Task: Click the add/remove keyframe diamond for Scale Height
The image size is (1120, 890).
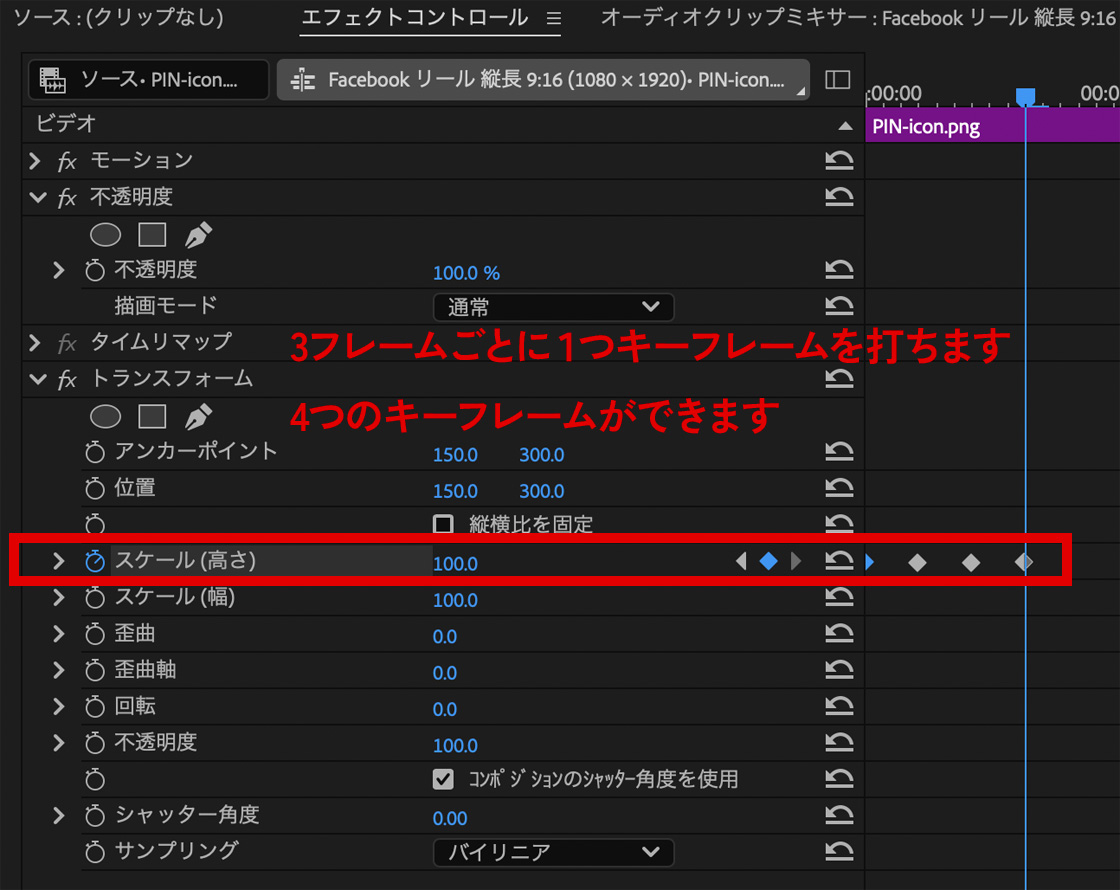Action: pyautogui.click(x=768, y=561)
